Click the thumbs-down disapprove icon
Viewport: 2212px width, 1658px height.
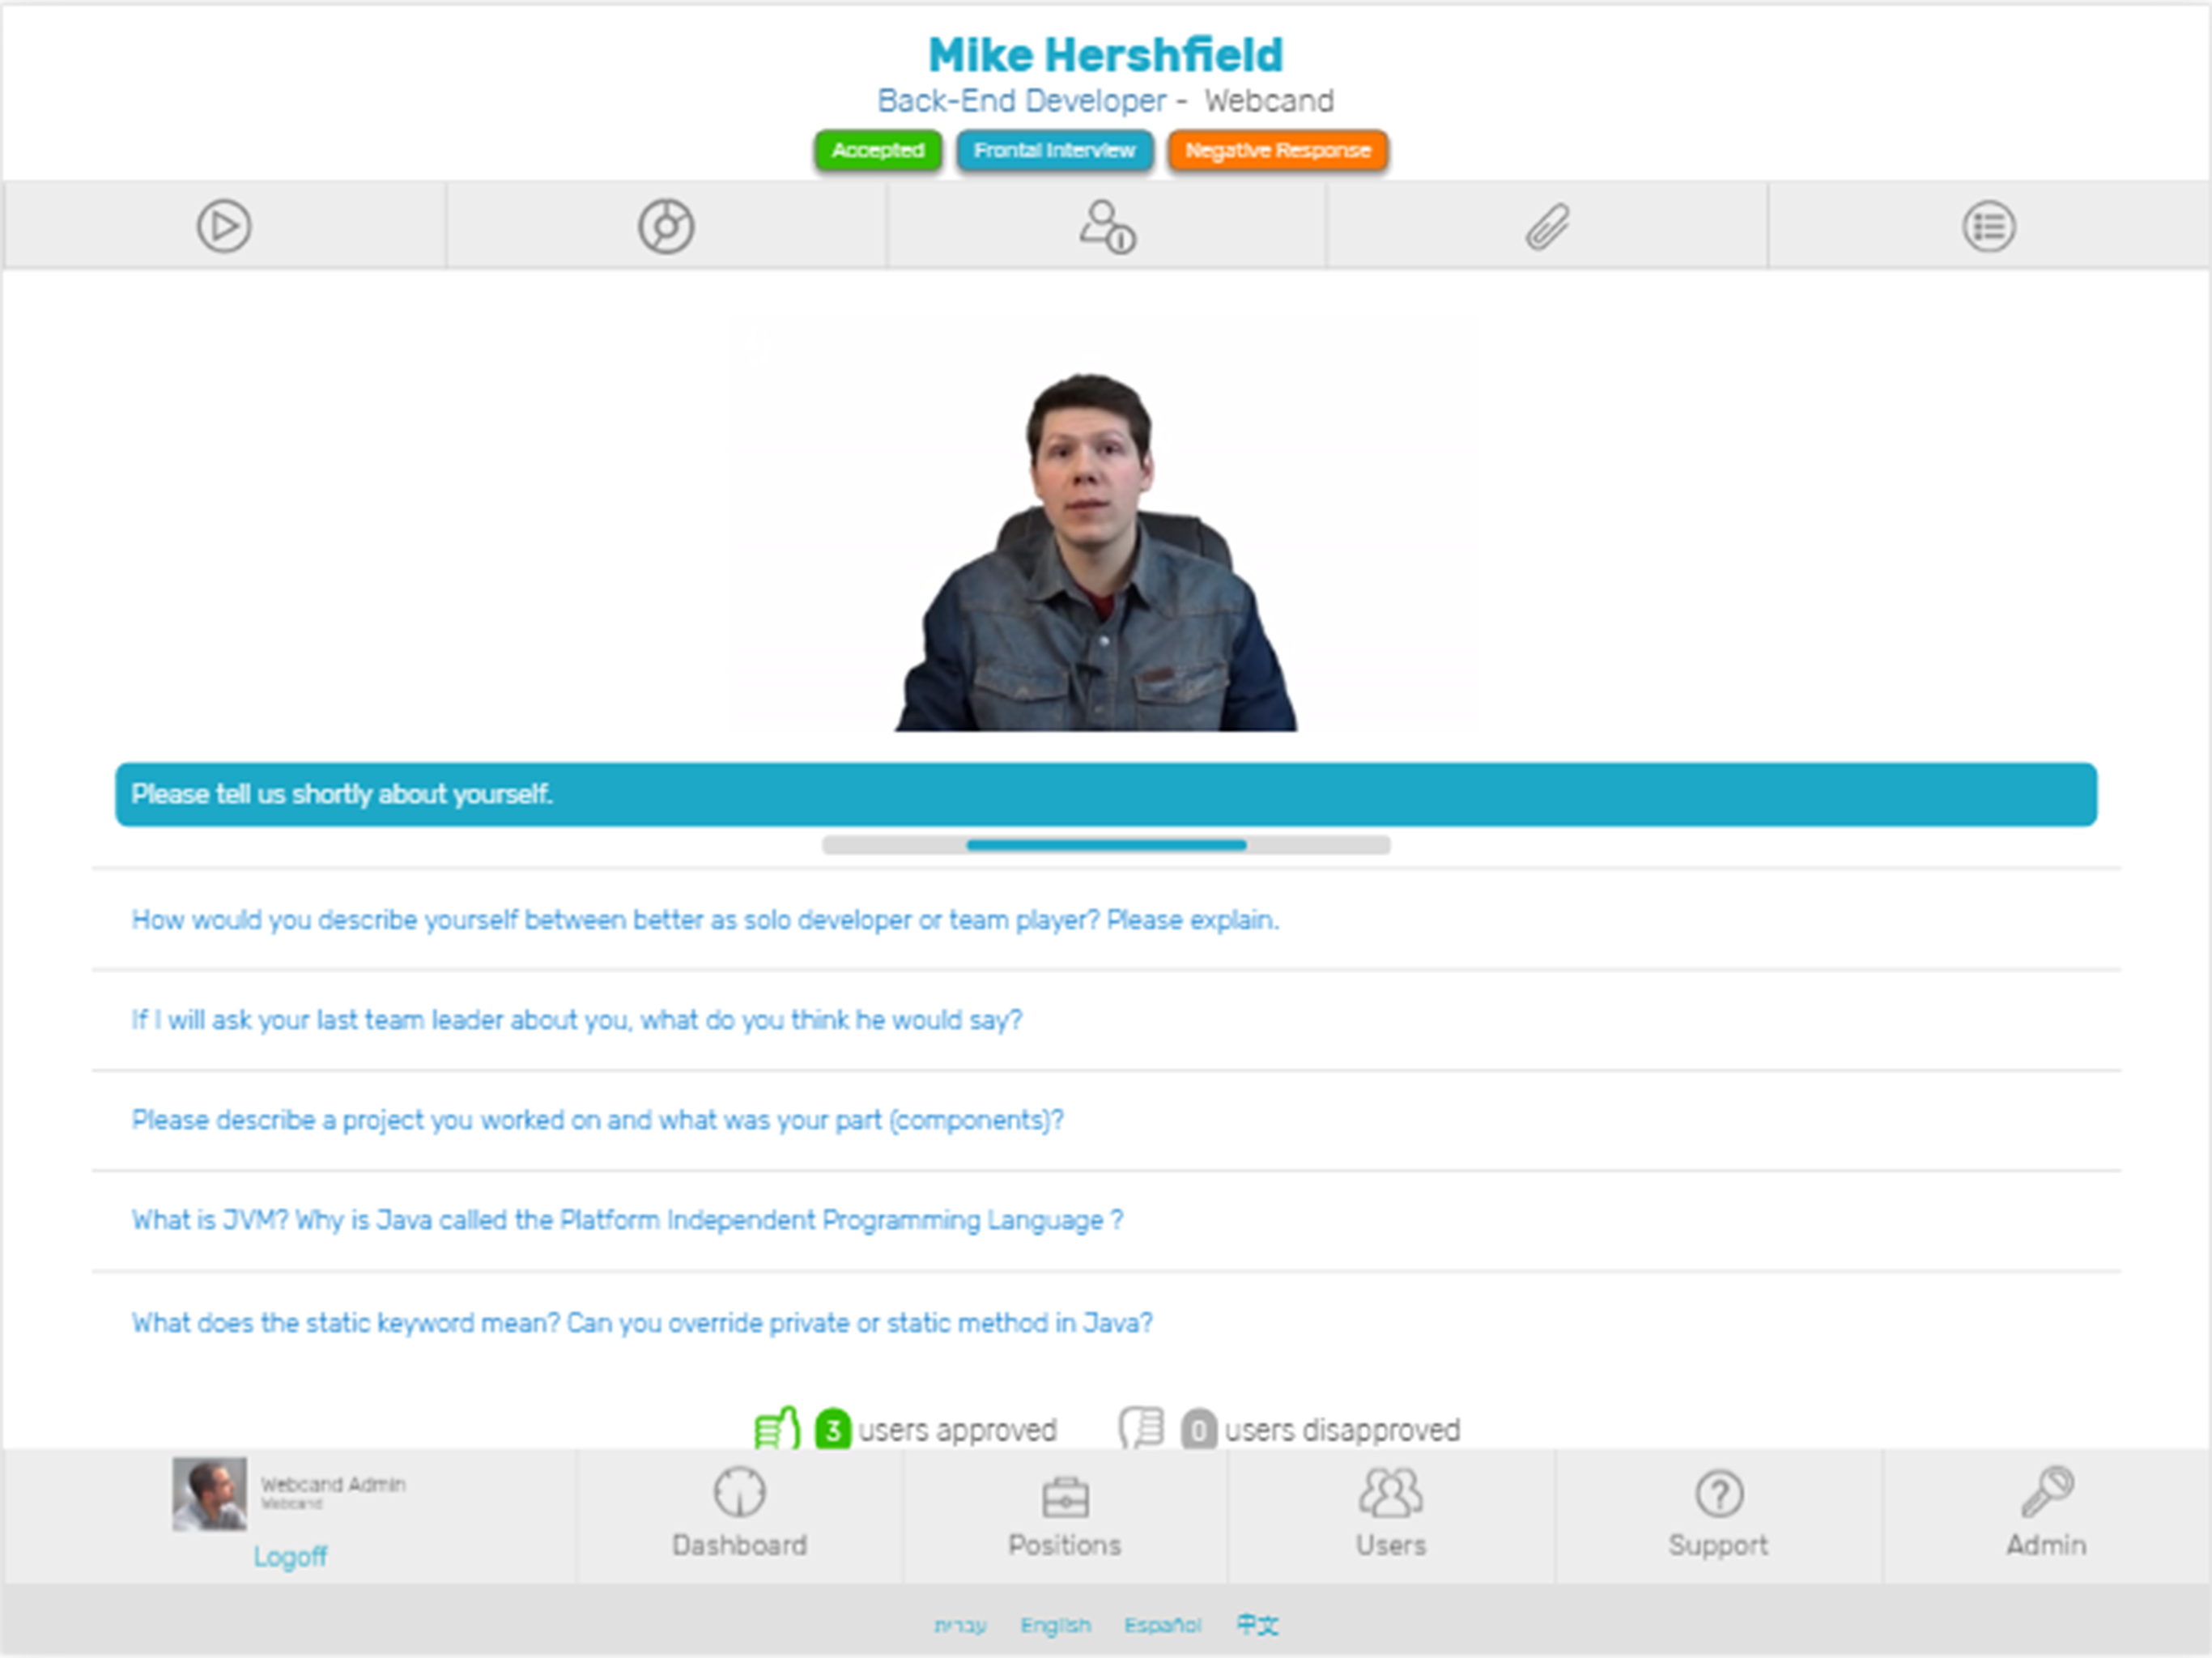(x=1142, y=1428)
